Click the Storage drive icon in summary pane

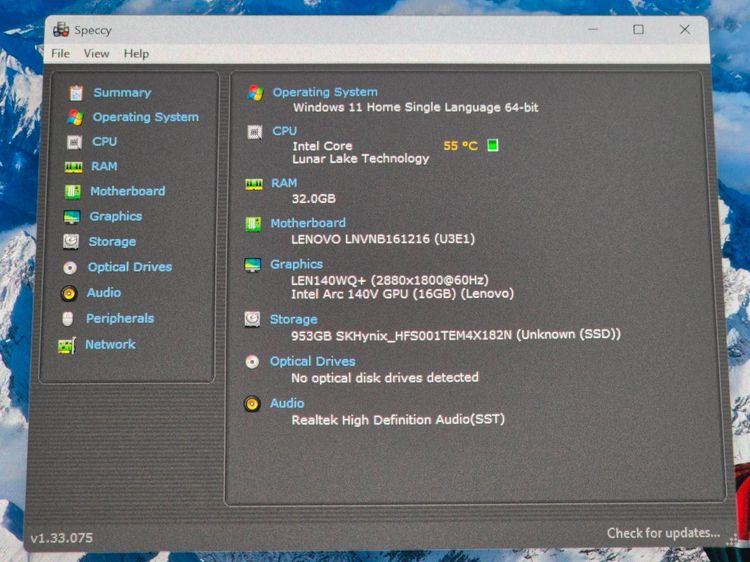coord(252,319)
